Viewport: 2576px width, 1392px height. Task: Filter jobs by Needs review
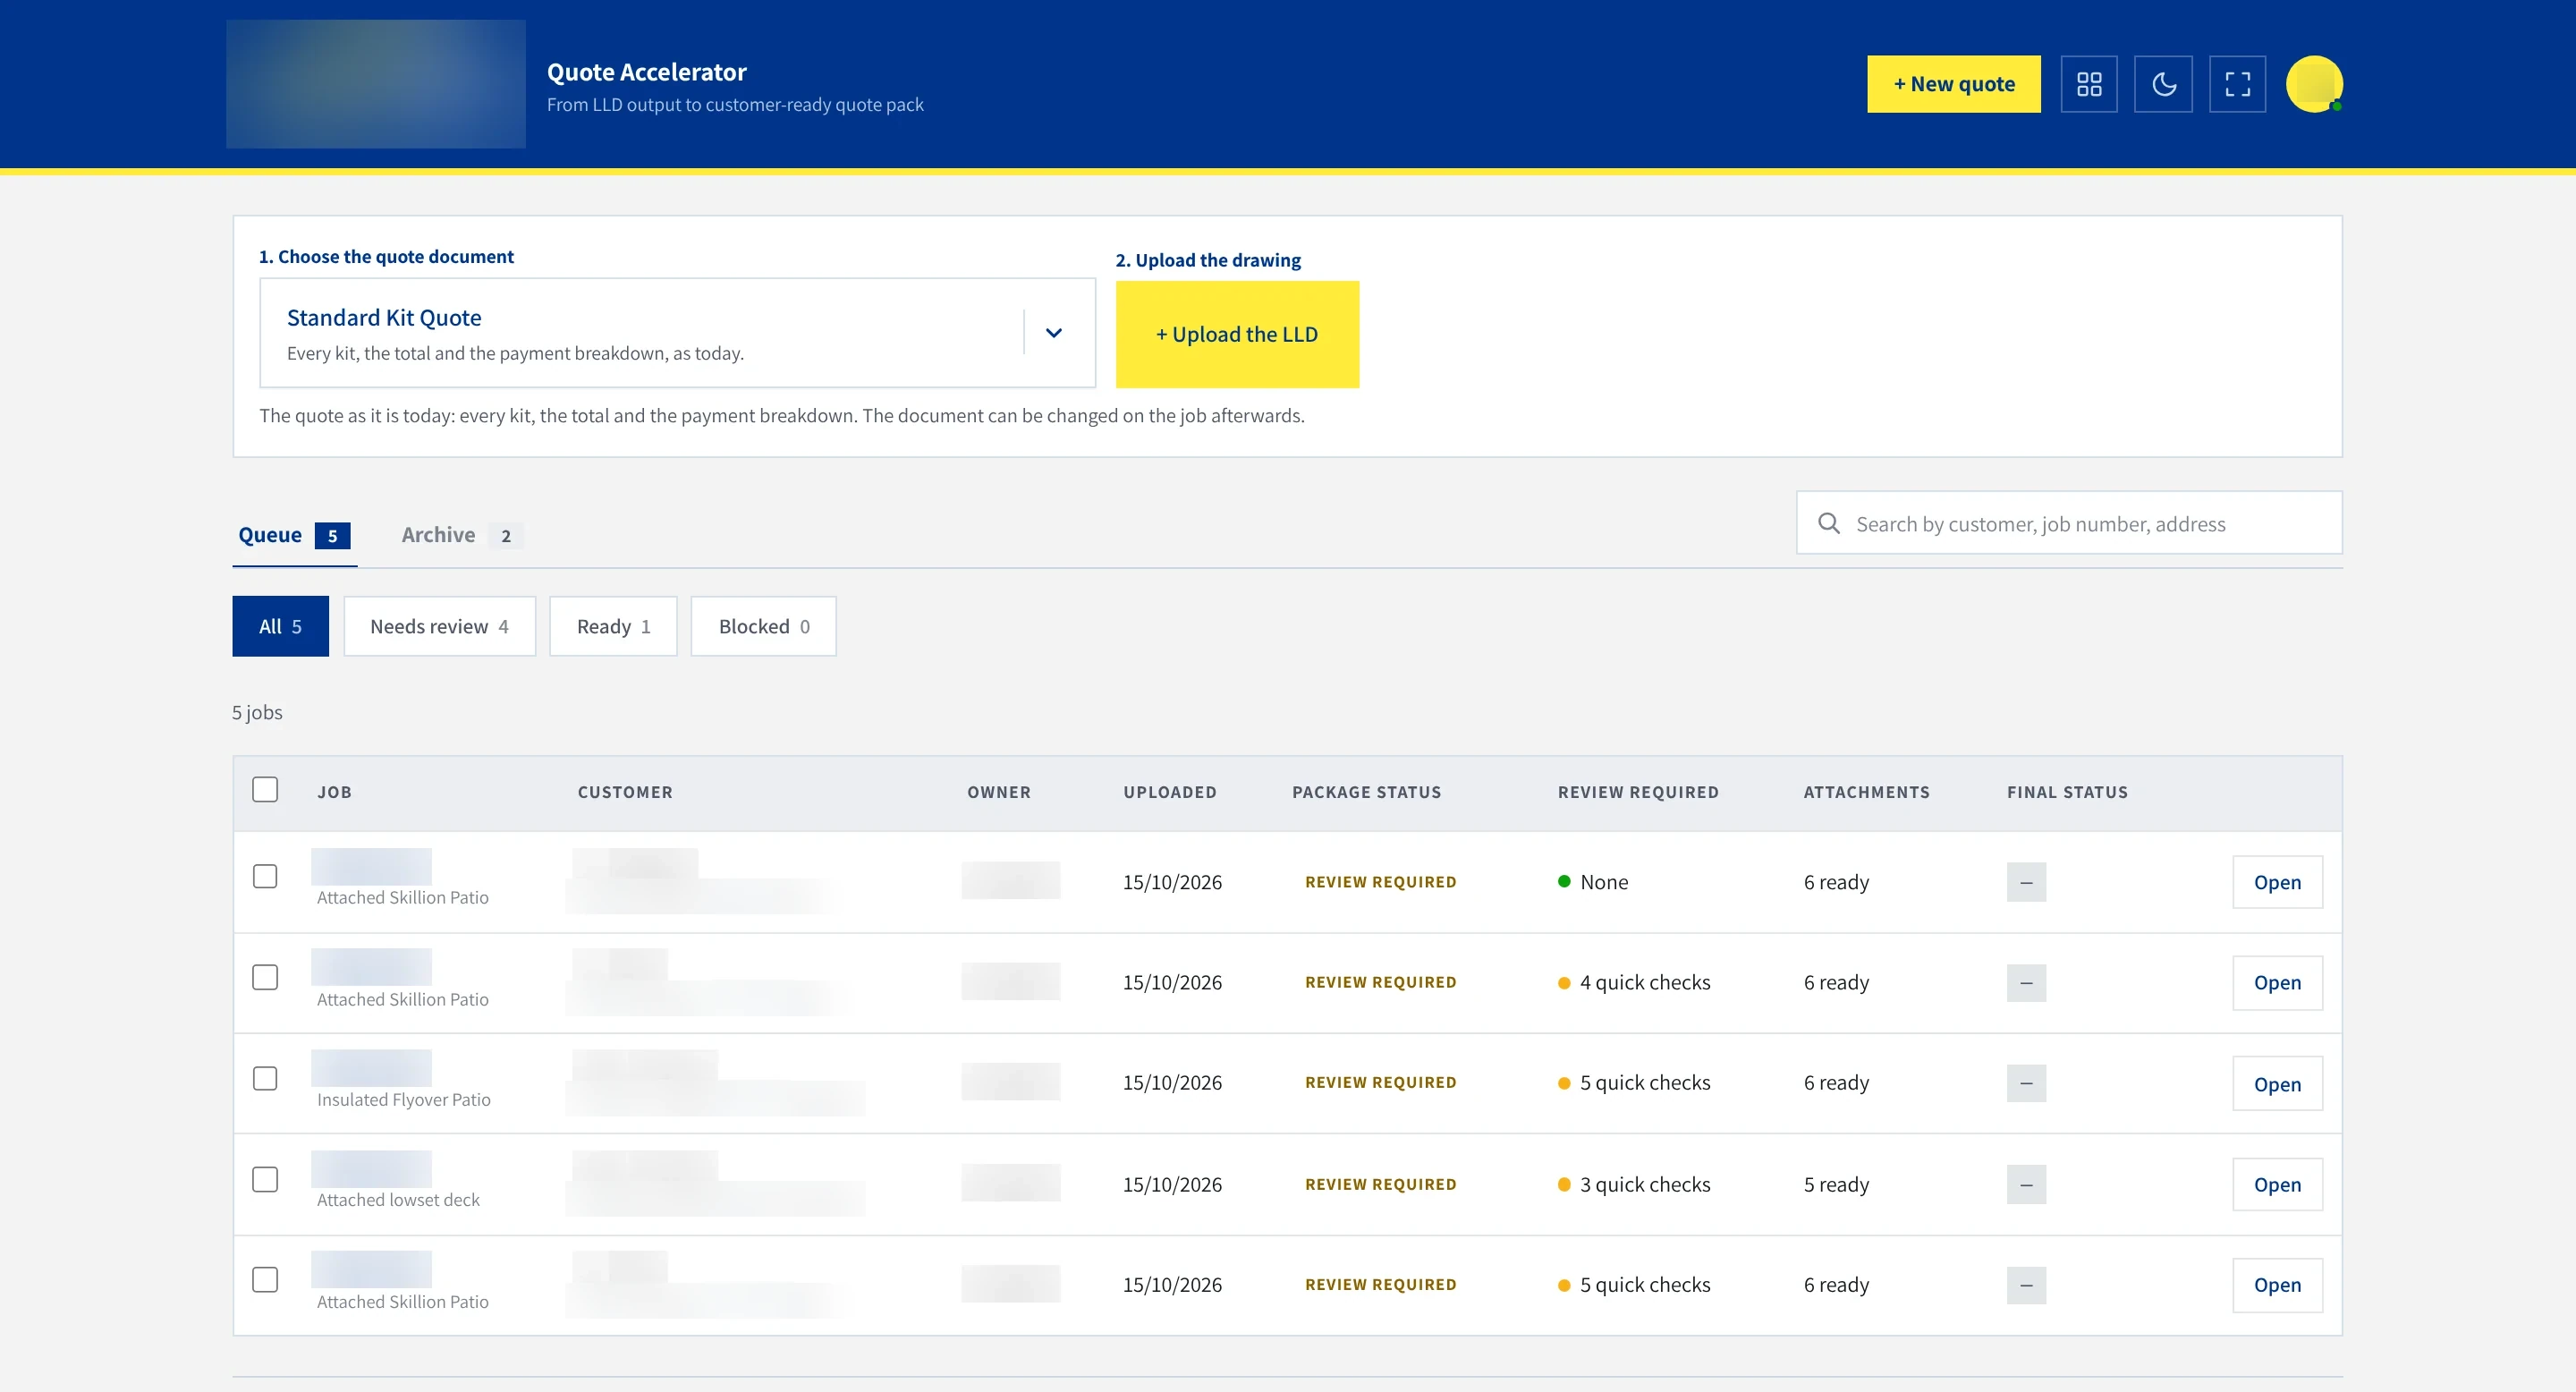pos(439,626)
